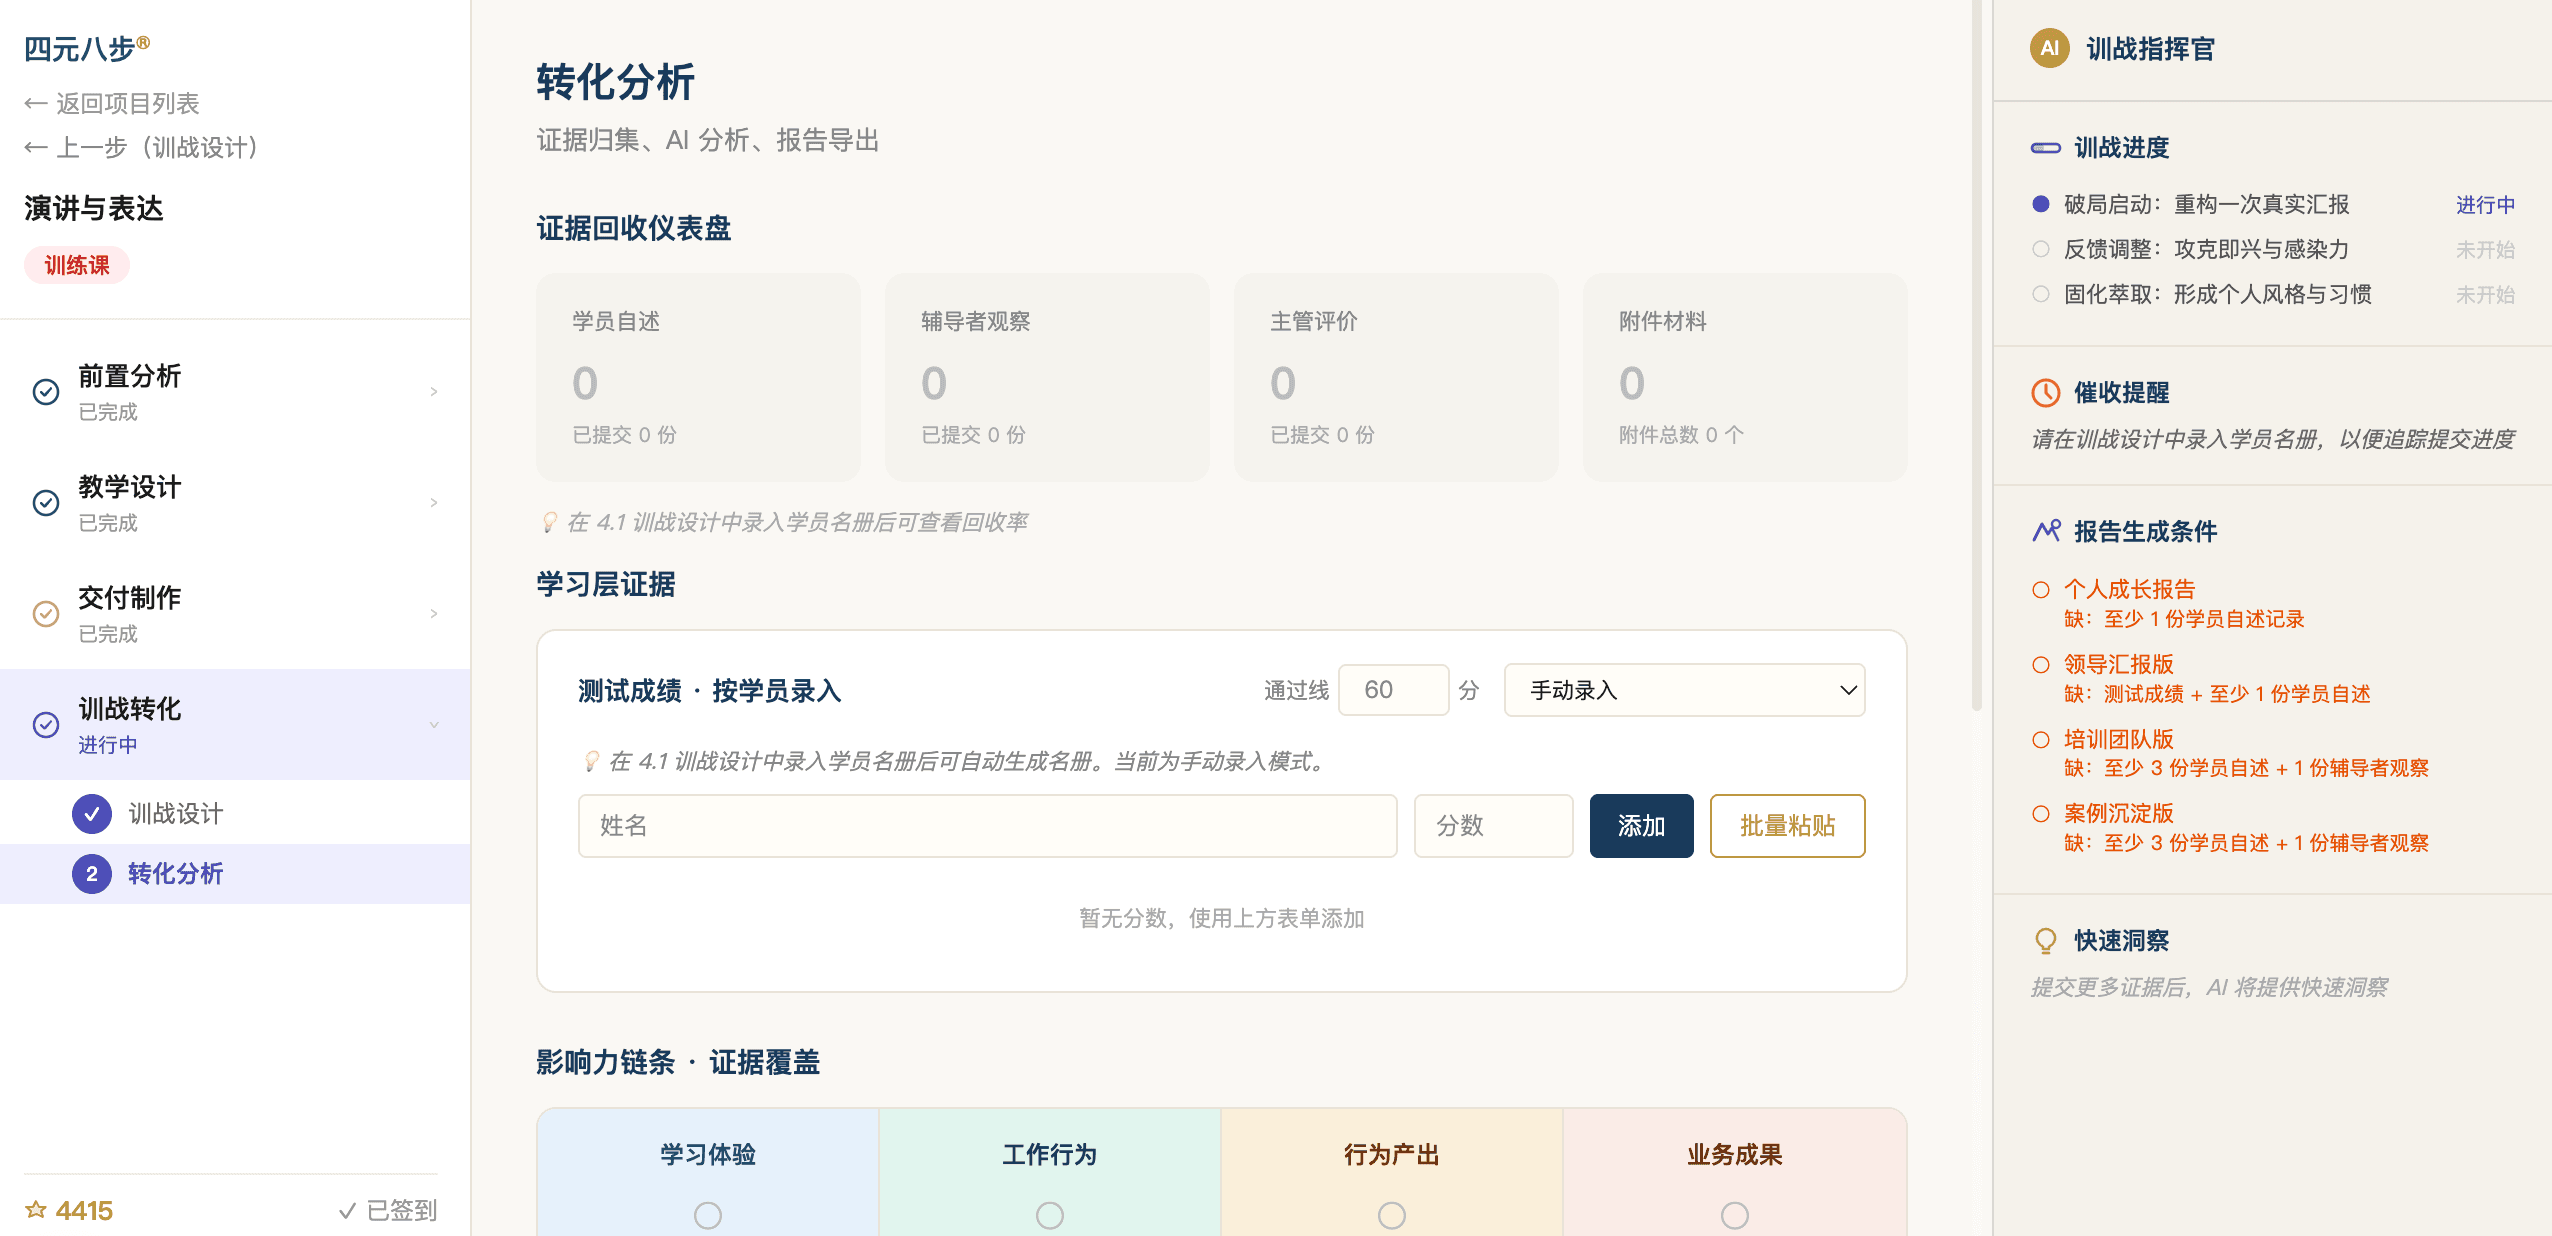Click the completed checkmark badge on 训战设计
The width and height of the screenshot is (2552, 1236).
pos(93,813)
